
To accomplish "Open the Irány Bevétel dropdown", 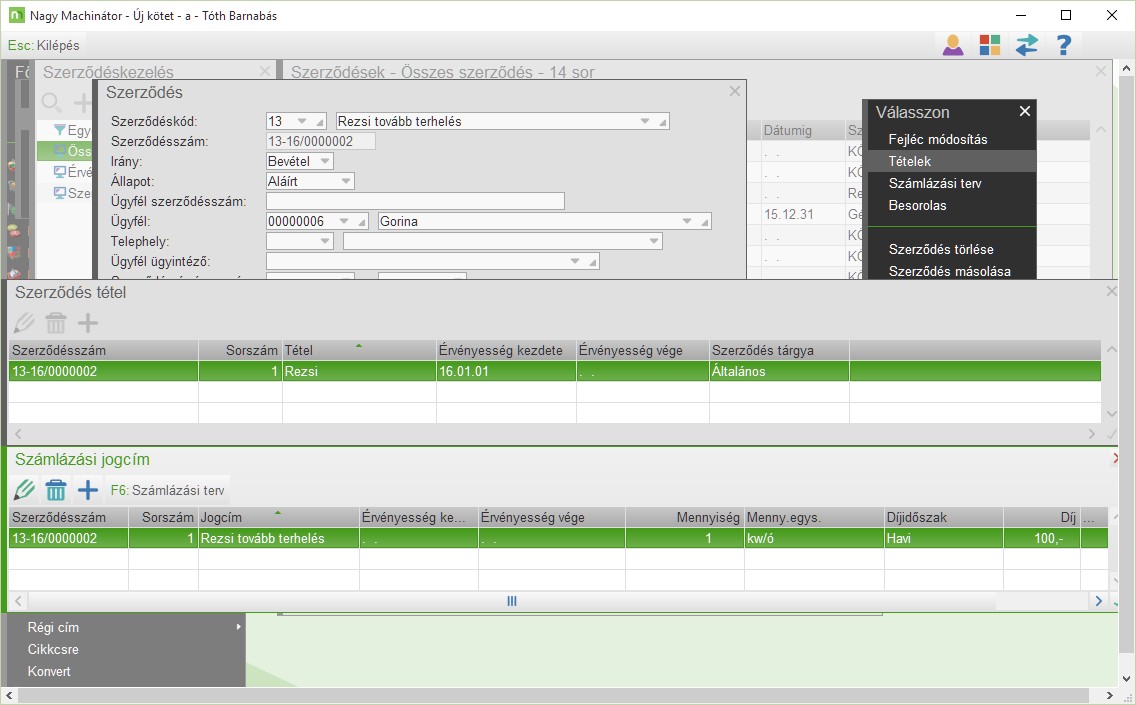I will point(325,161).
